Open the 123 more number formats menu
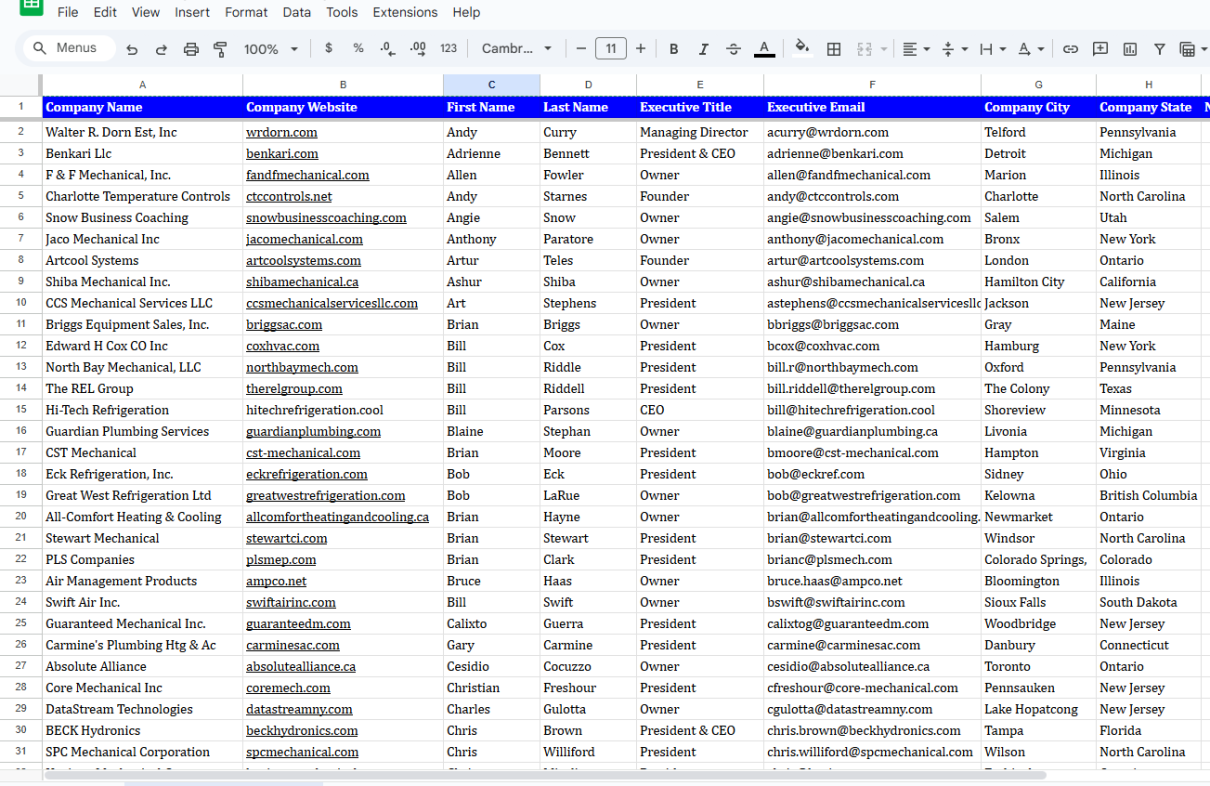 [448, 48]
